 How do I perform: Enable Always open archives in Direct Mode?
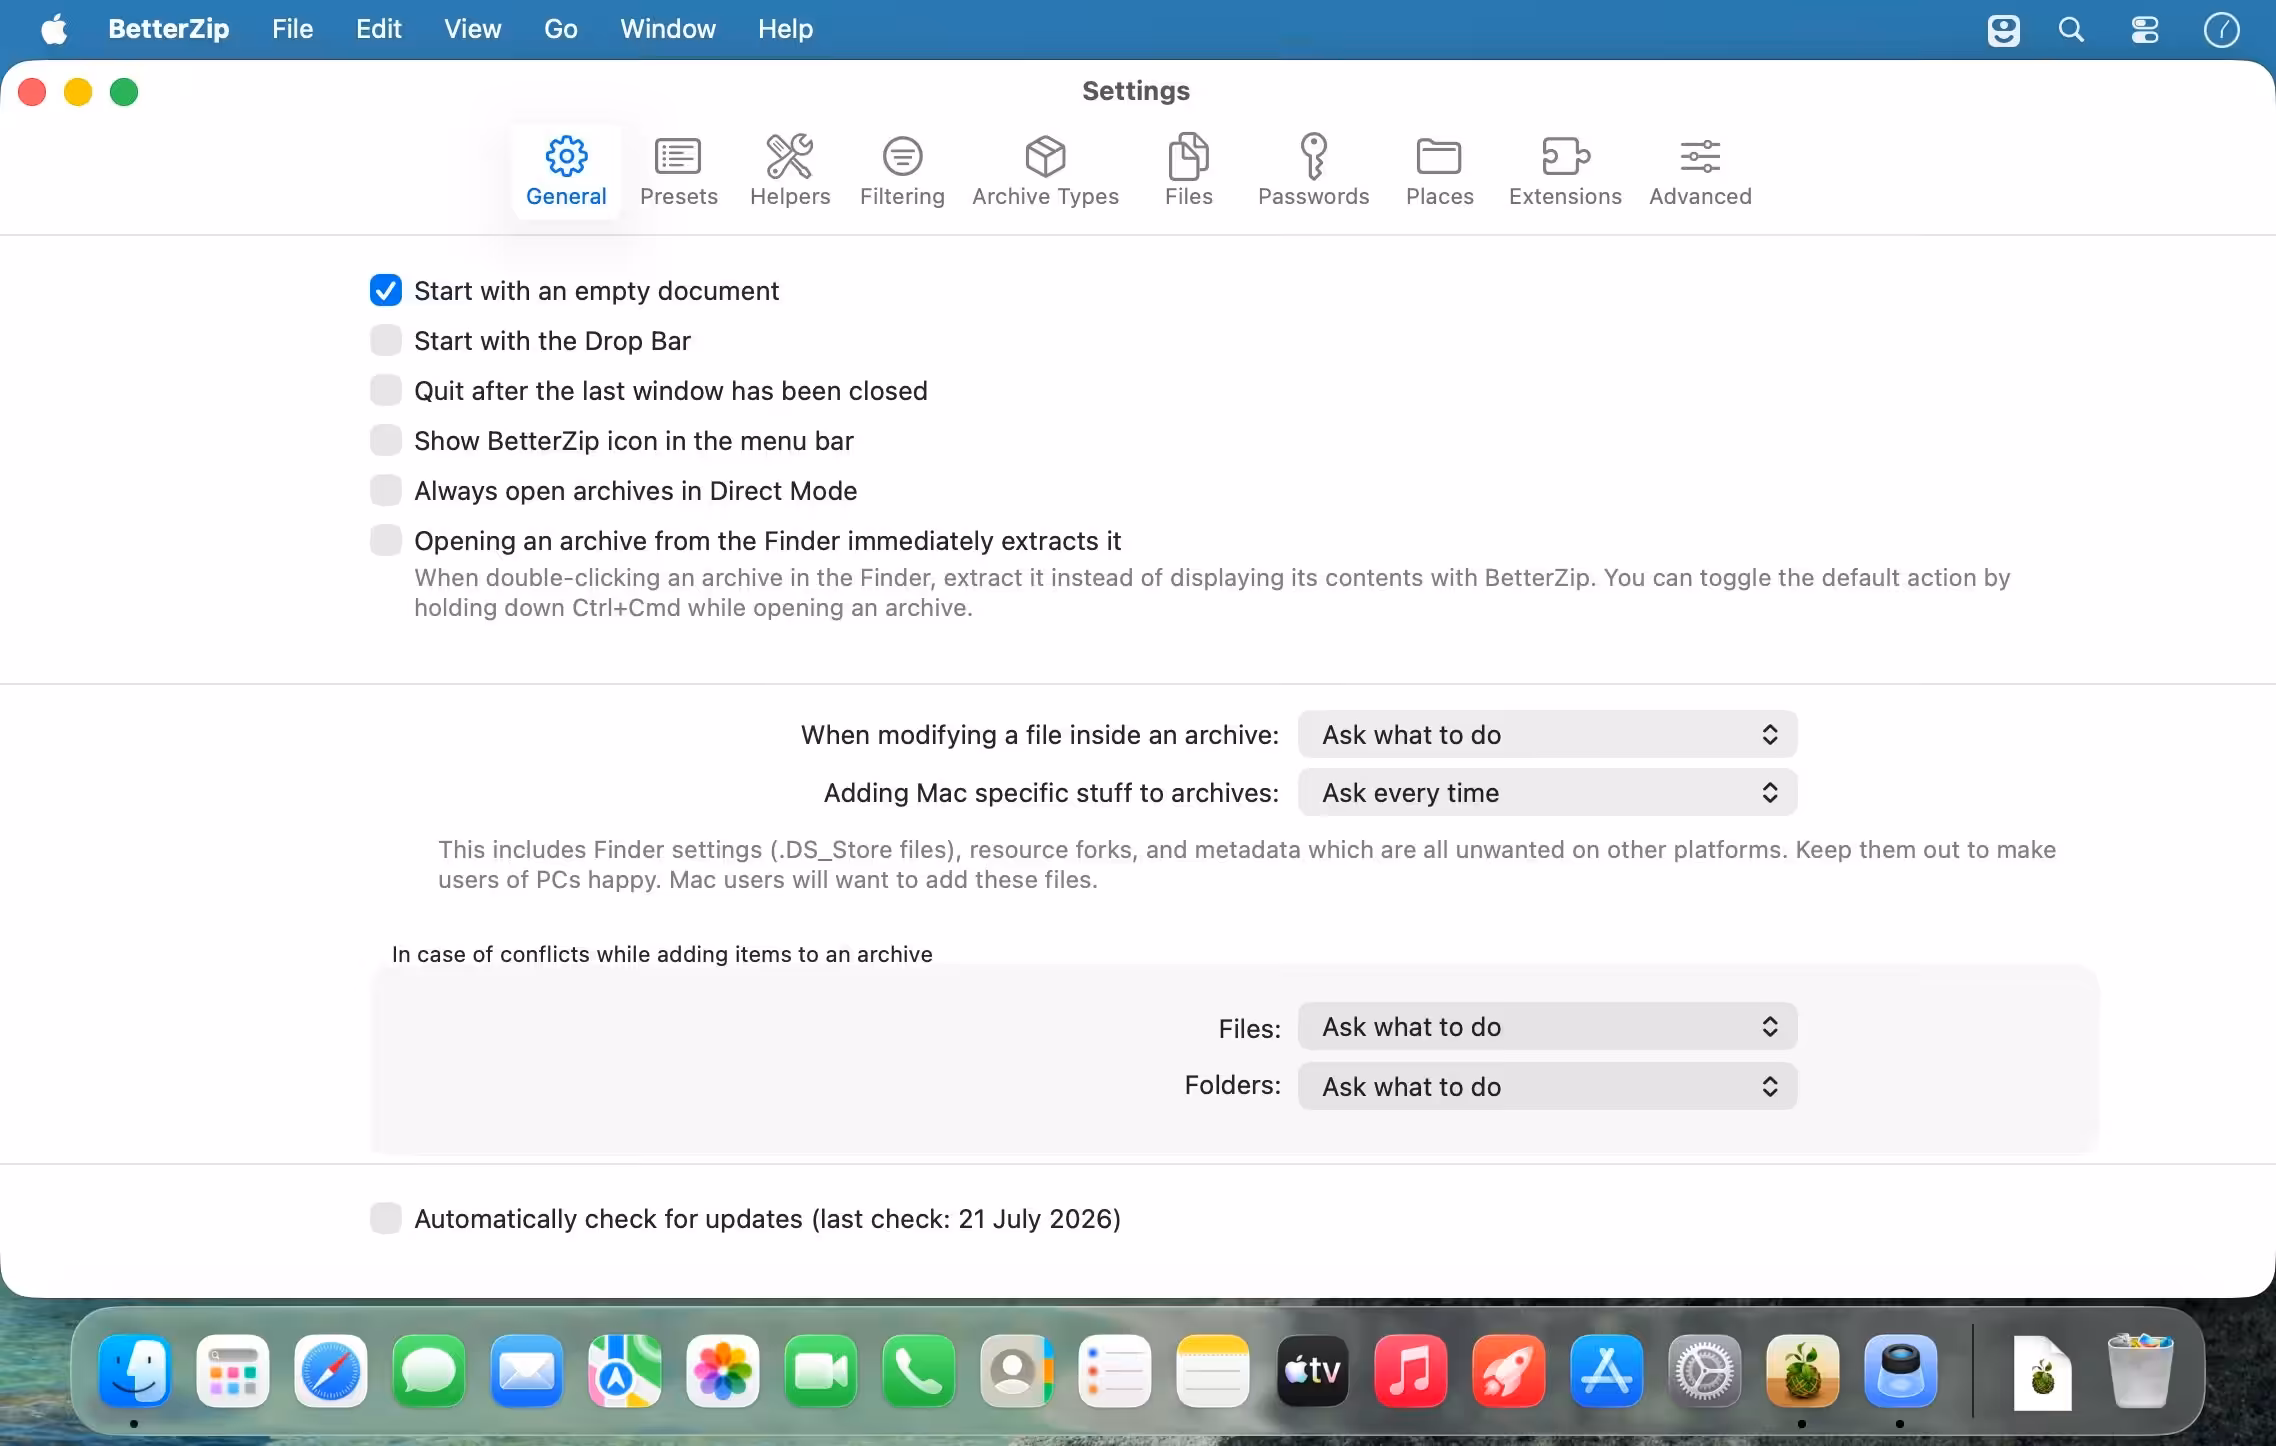coord(386,490)
